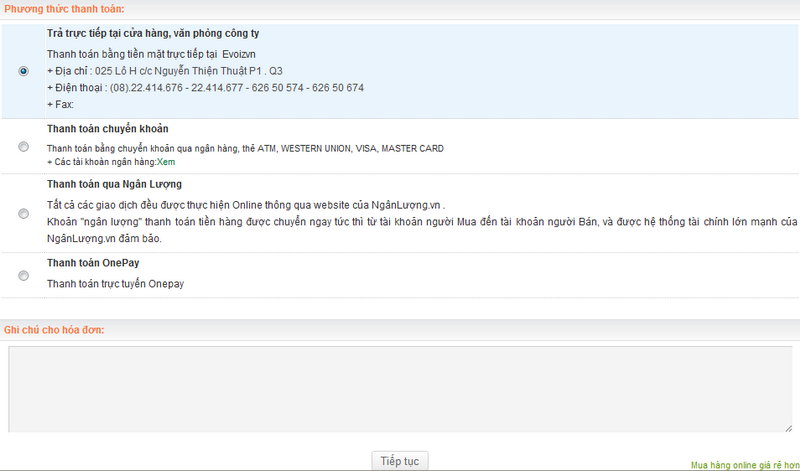
Task: Click "Thanh toán OnePay" heading
Action: pyautogui.click(x=93, y=263)
